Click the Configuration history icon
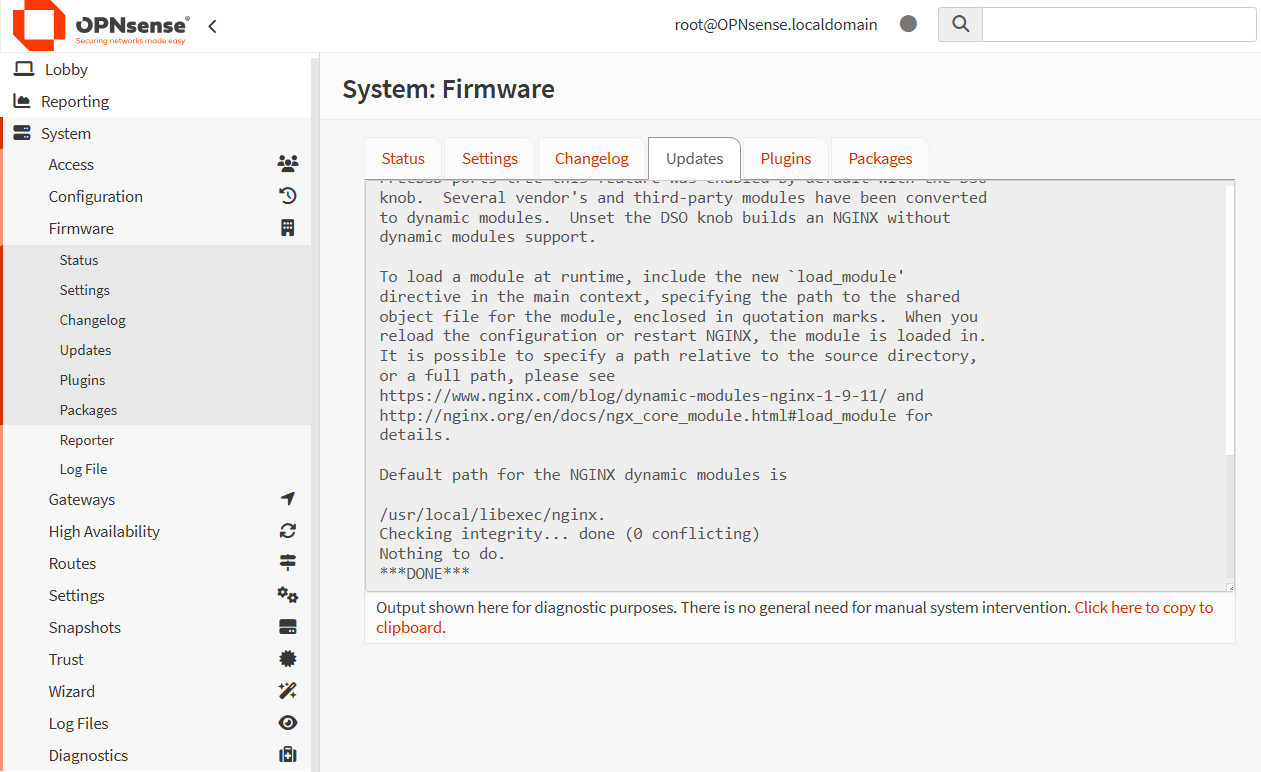This screenshot has width=1261, height=772. pos(287,196)
